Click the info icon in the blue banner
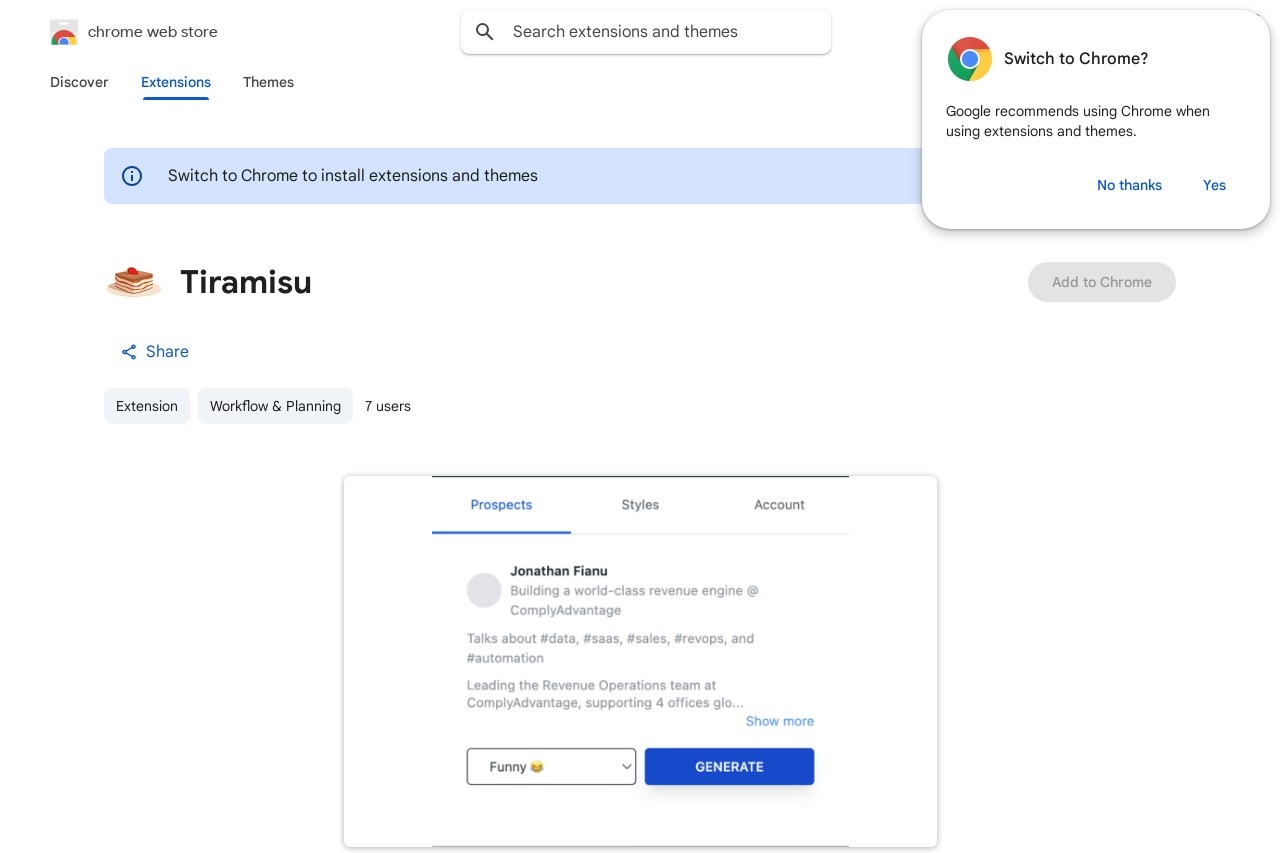This screenshot has width=1280, height=853. 132,176
